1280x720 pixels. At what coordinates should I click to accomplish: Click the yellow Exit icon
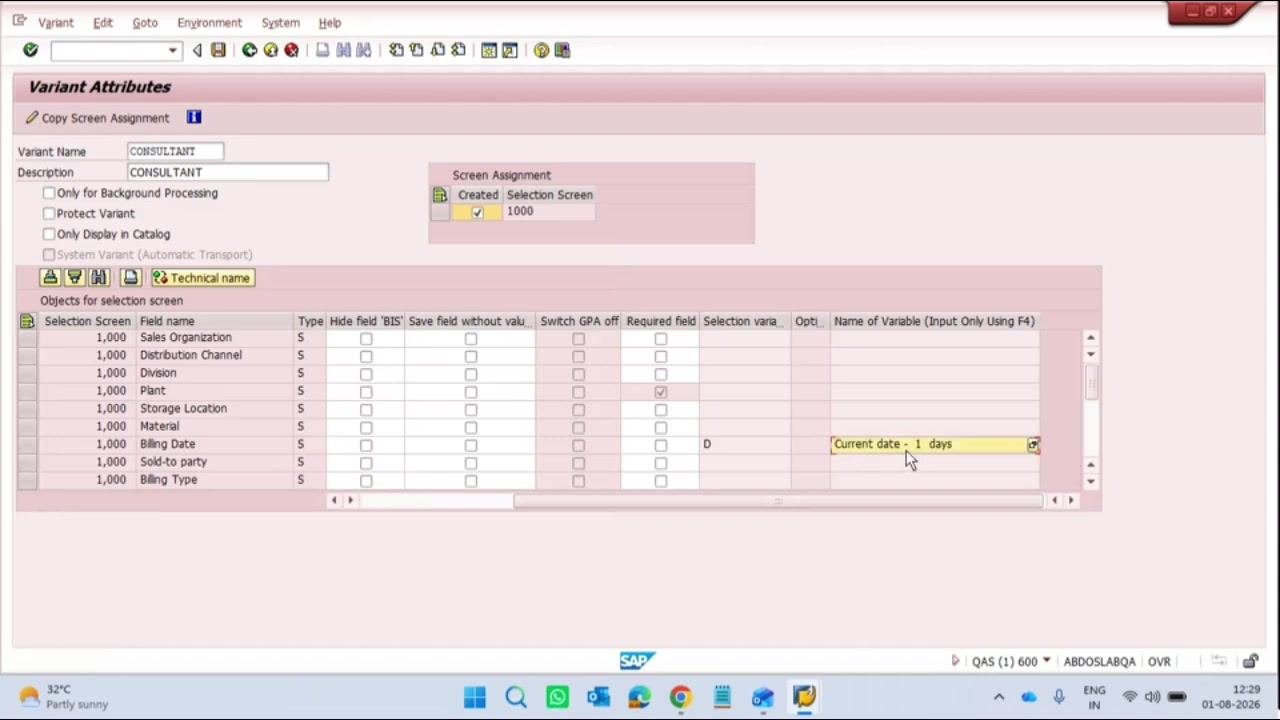pyautogui.click(x=270, y=50)
